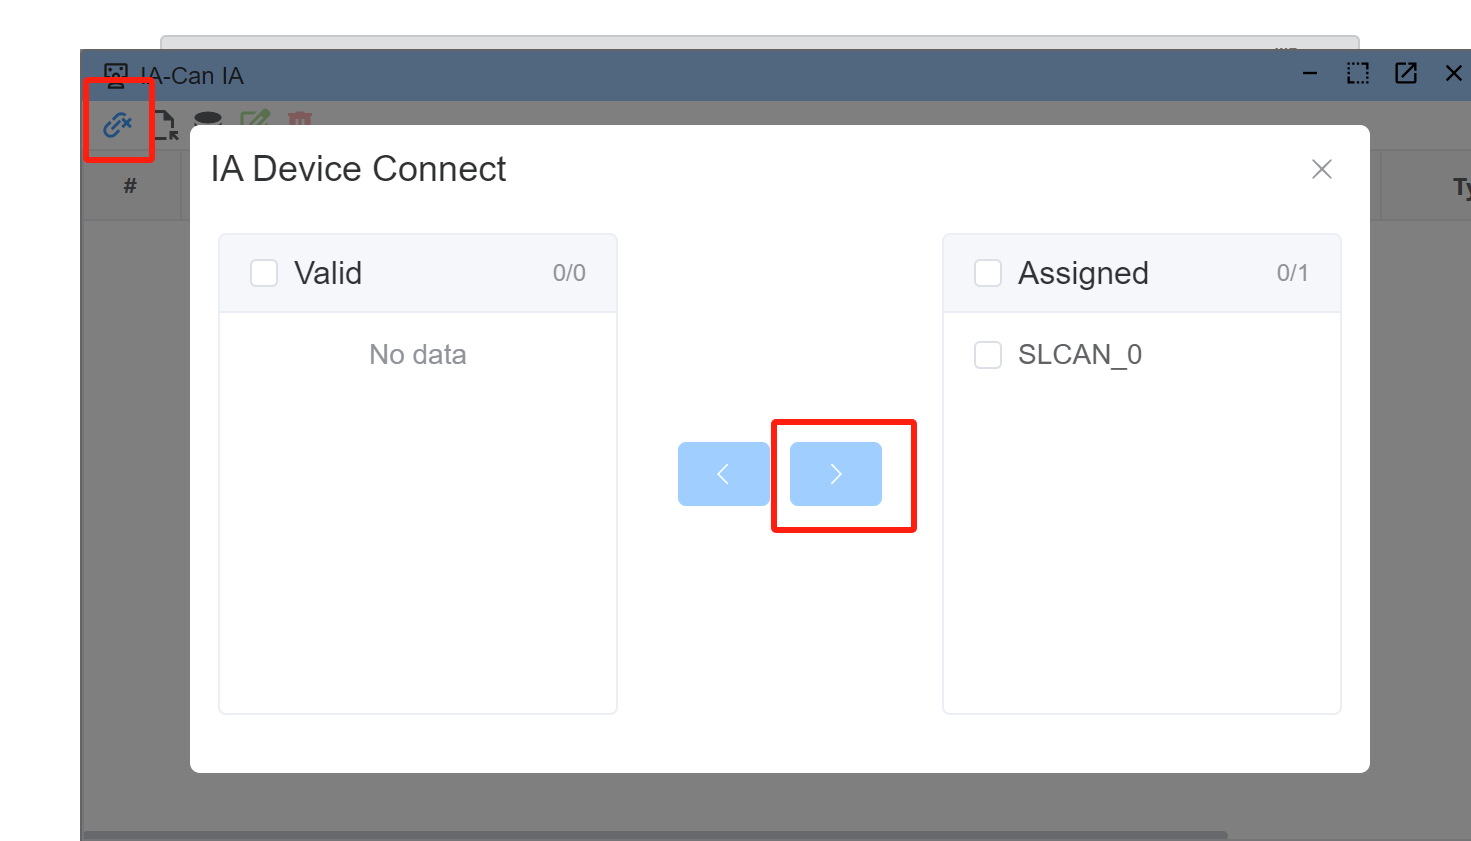
Task: Close the IA-Can IA window
Action: coord(1454,73)
